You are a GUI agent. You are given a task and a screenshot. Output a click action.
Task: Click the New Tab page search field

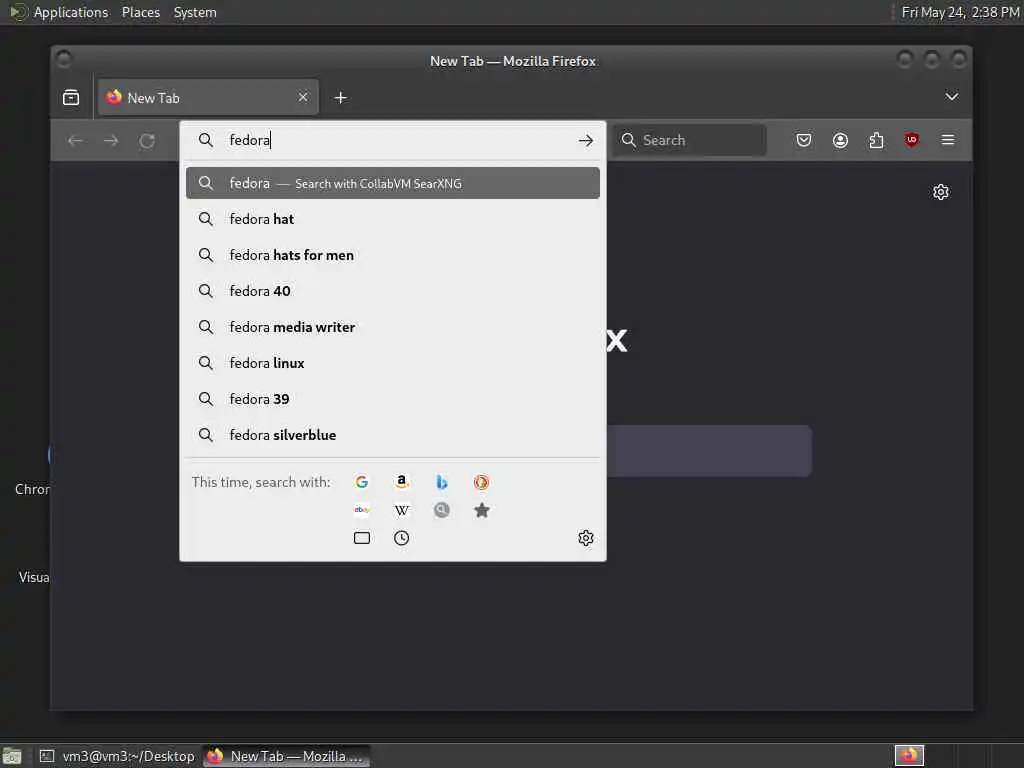click(709, 451)
